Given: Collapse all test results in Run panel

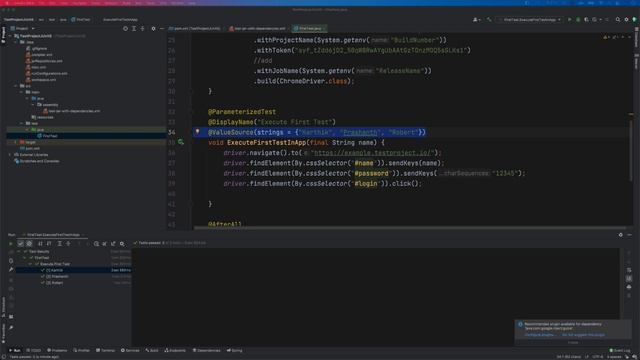Looking at the screenshot, I should pyautogui.click(x=68, y=244).
